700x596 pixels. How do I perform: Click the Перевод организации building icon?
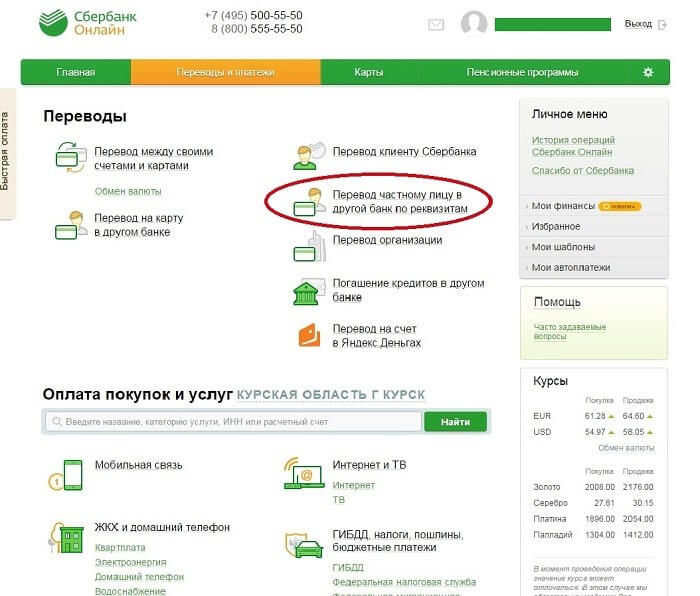309,246
